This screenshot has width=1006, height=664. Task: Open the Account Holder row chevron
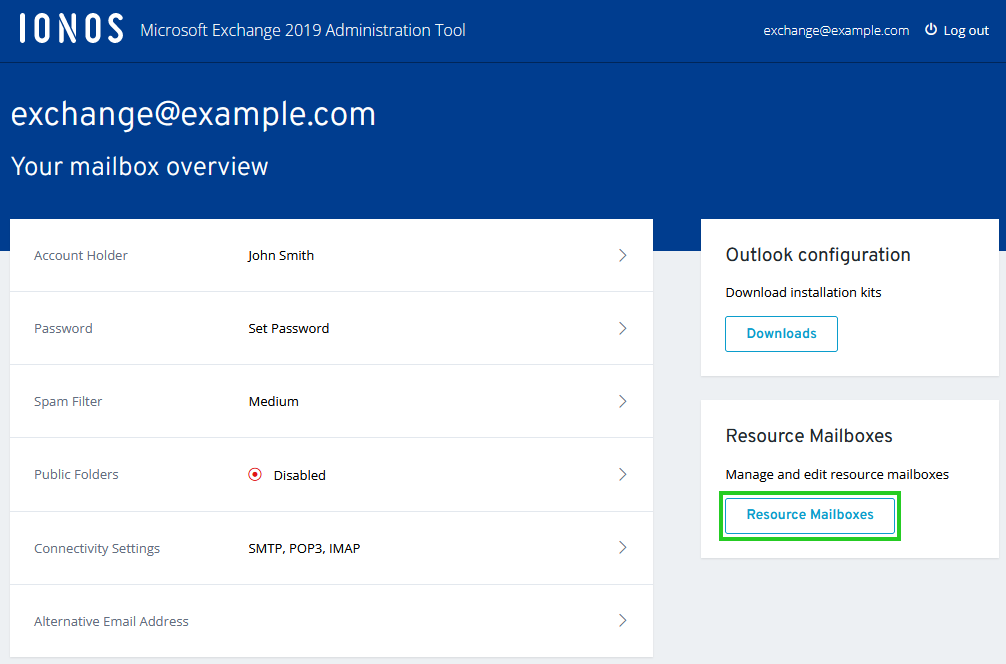pos(622,255)
